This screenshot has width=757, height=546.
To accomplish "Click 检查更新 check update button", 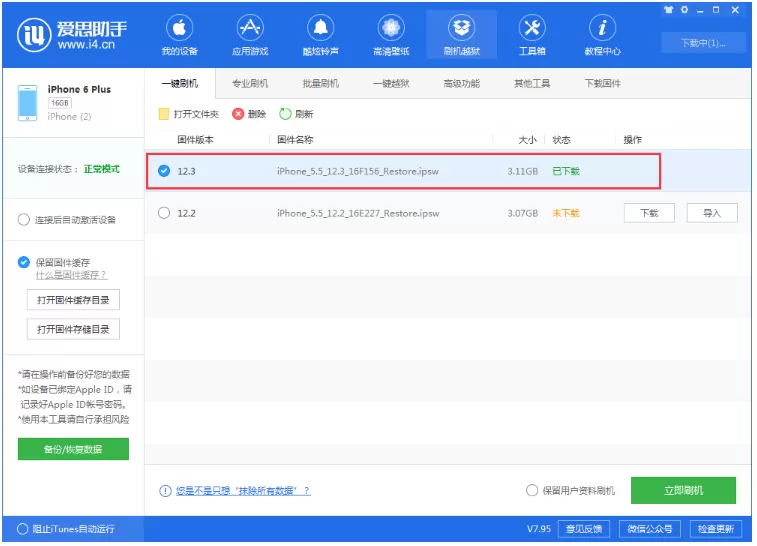I will point(716,530).
